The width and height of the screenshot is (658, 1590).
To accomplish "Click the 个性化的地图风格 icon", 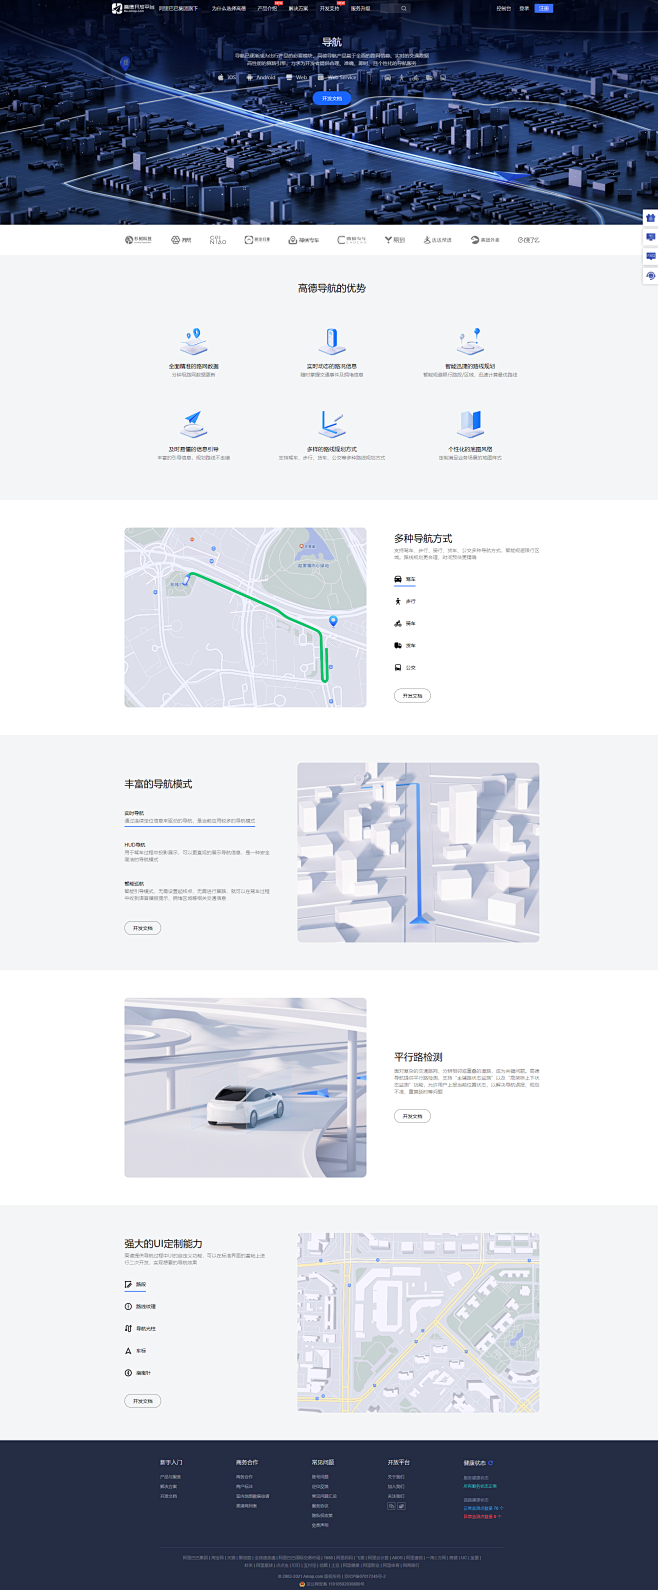I will [470, 424].
